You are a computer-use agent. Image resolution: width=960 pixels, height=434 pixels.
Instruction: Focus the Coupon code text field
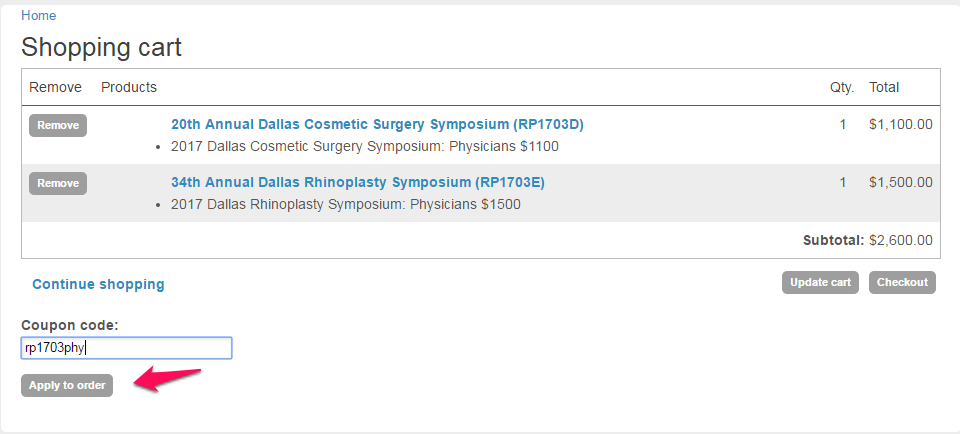pyautogui.click(x=126, y=348)
